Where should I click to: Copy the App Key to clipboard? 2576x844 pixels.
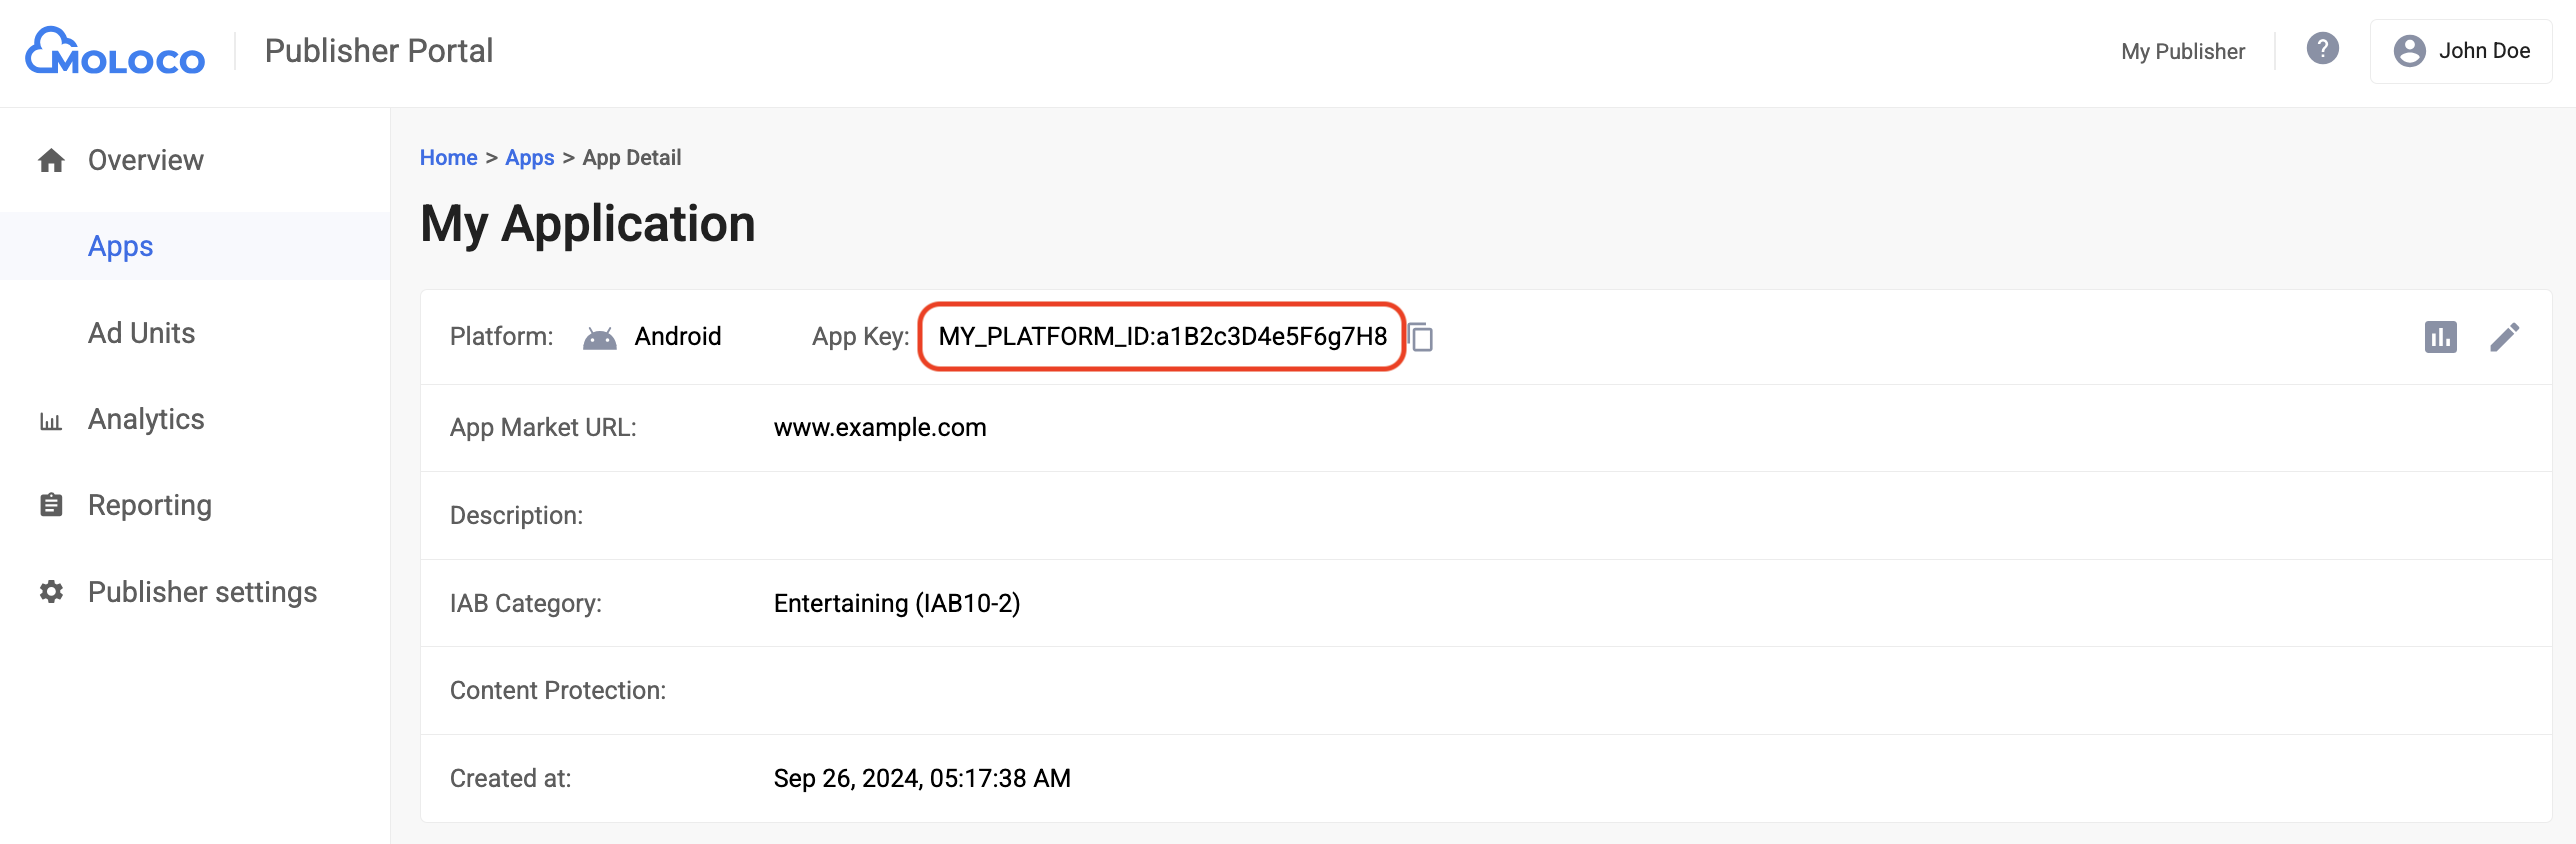[x=1421, y=338]
